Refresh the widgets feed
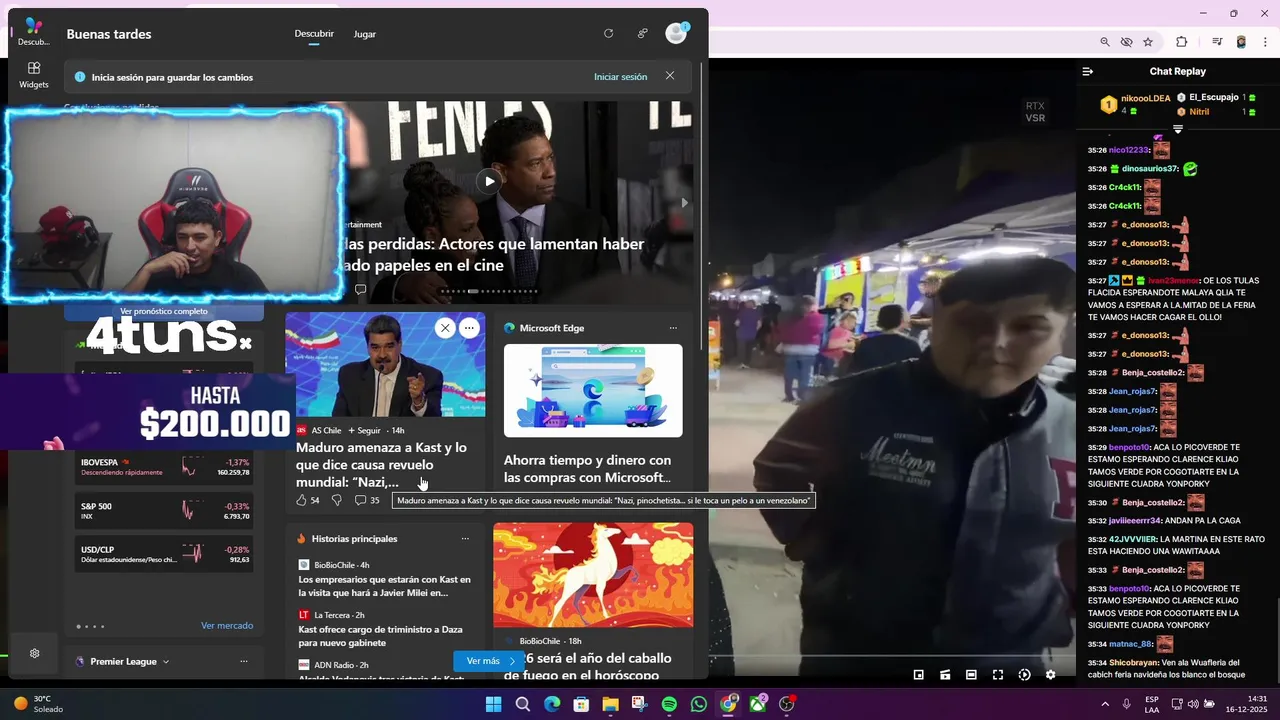This screenshot has width=1280, height=720. (x=608, y=33)
